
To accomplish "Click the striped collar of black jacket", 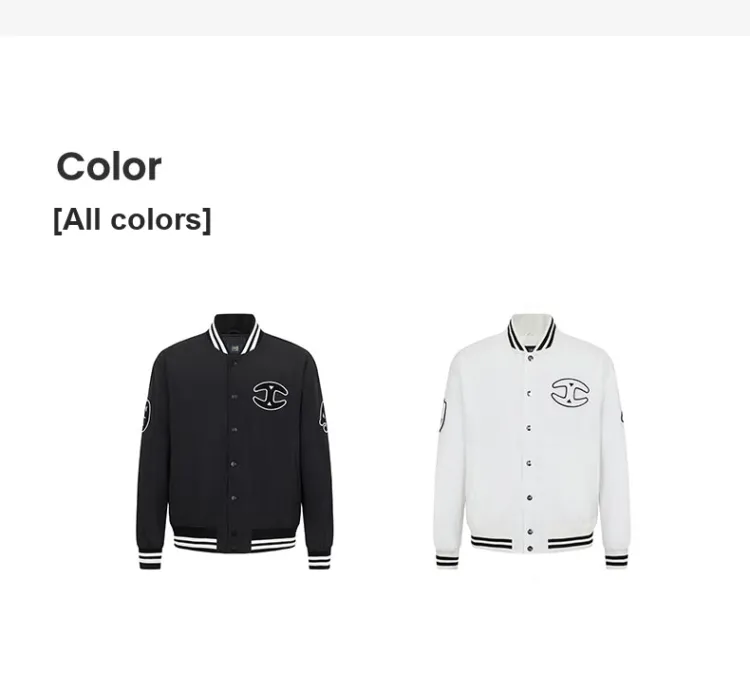I will (x=234, y=337).
